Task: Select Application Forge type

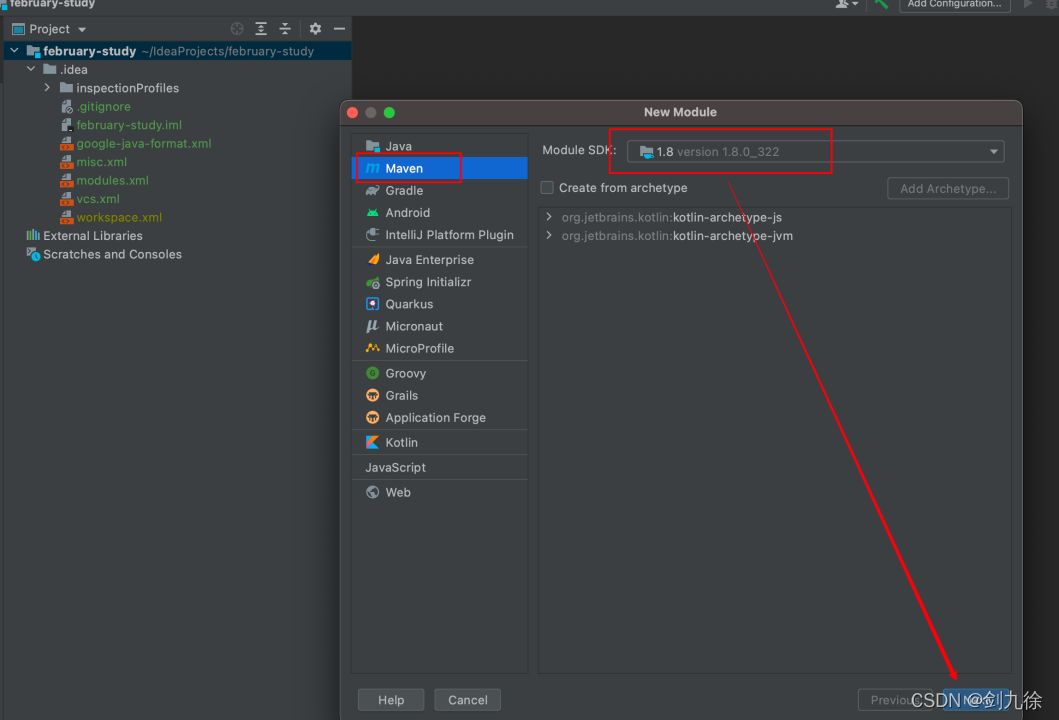Action: coord(440,417)
